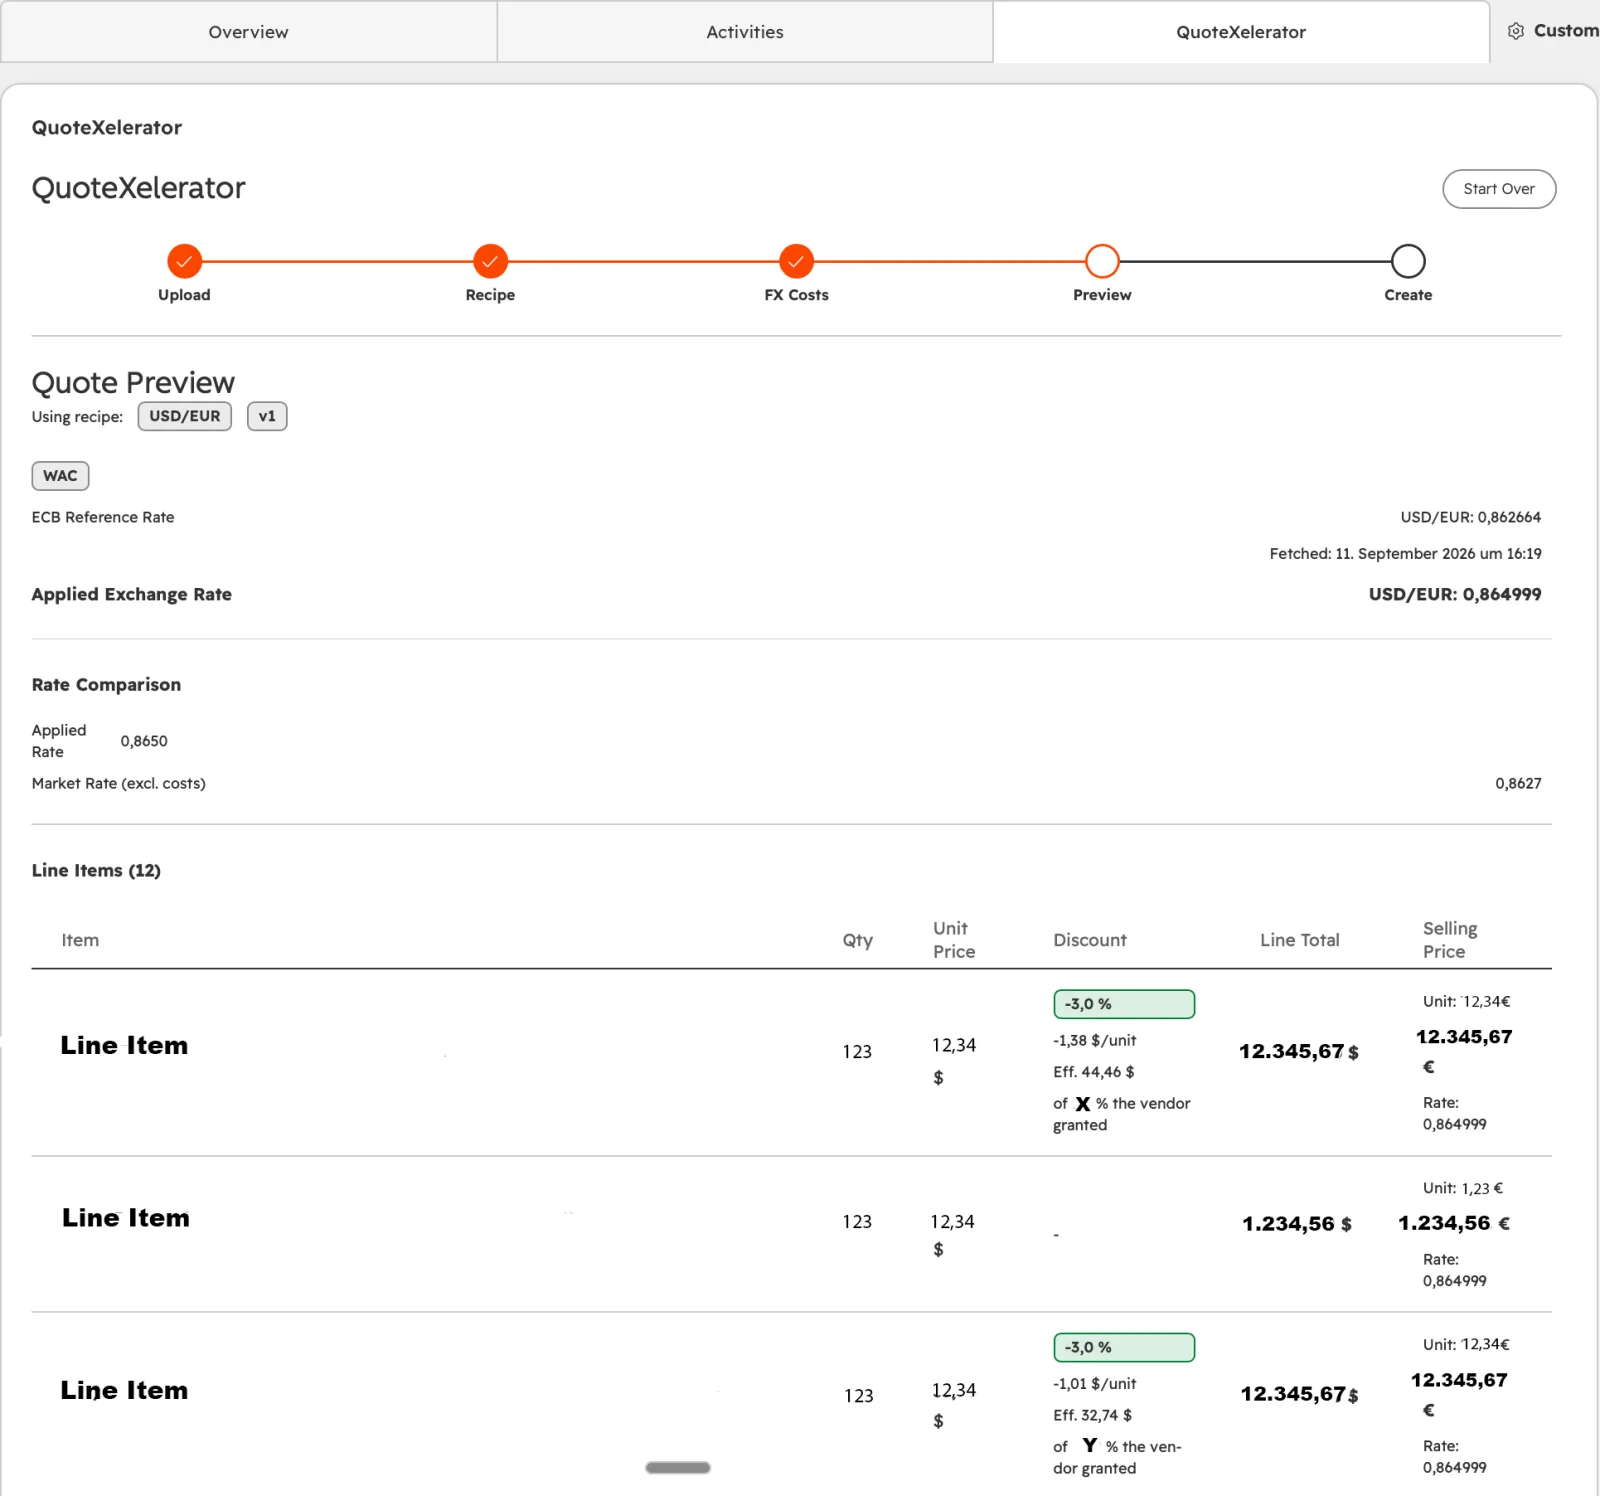
Task: Click the Unit: 1,23 € selling price text
Action: pyautogui.click(x=1463, y=1188)
